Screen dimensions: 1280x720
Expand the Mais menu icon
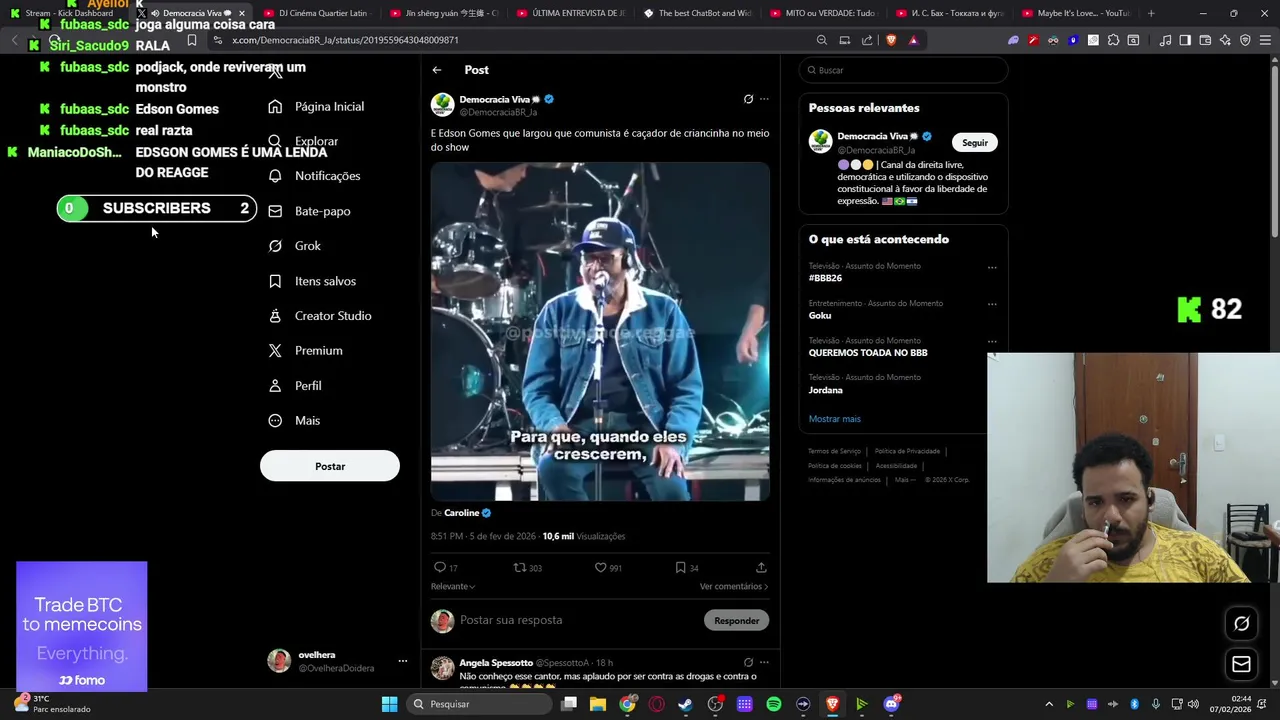pyautogui.click(x=275, y=421)
